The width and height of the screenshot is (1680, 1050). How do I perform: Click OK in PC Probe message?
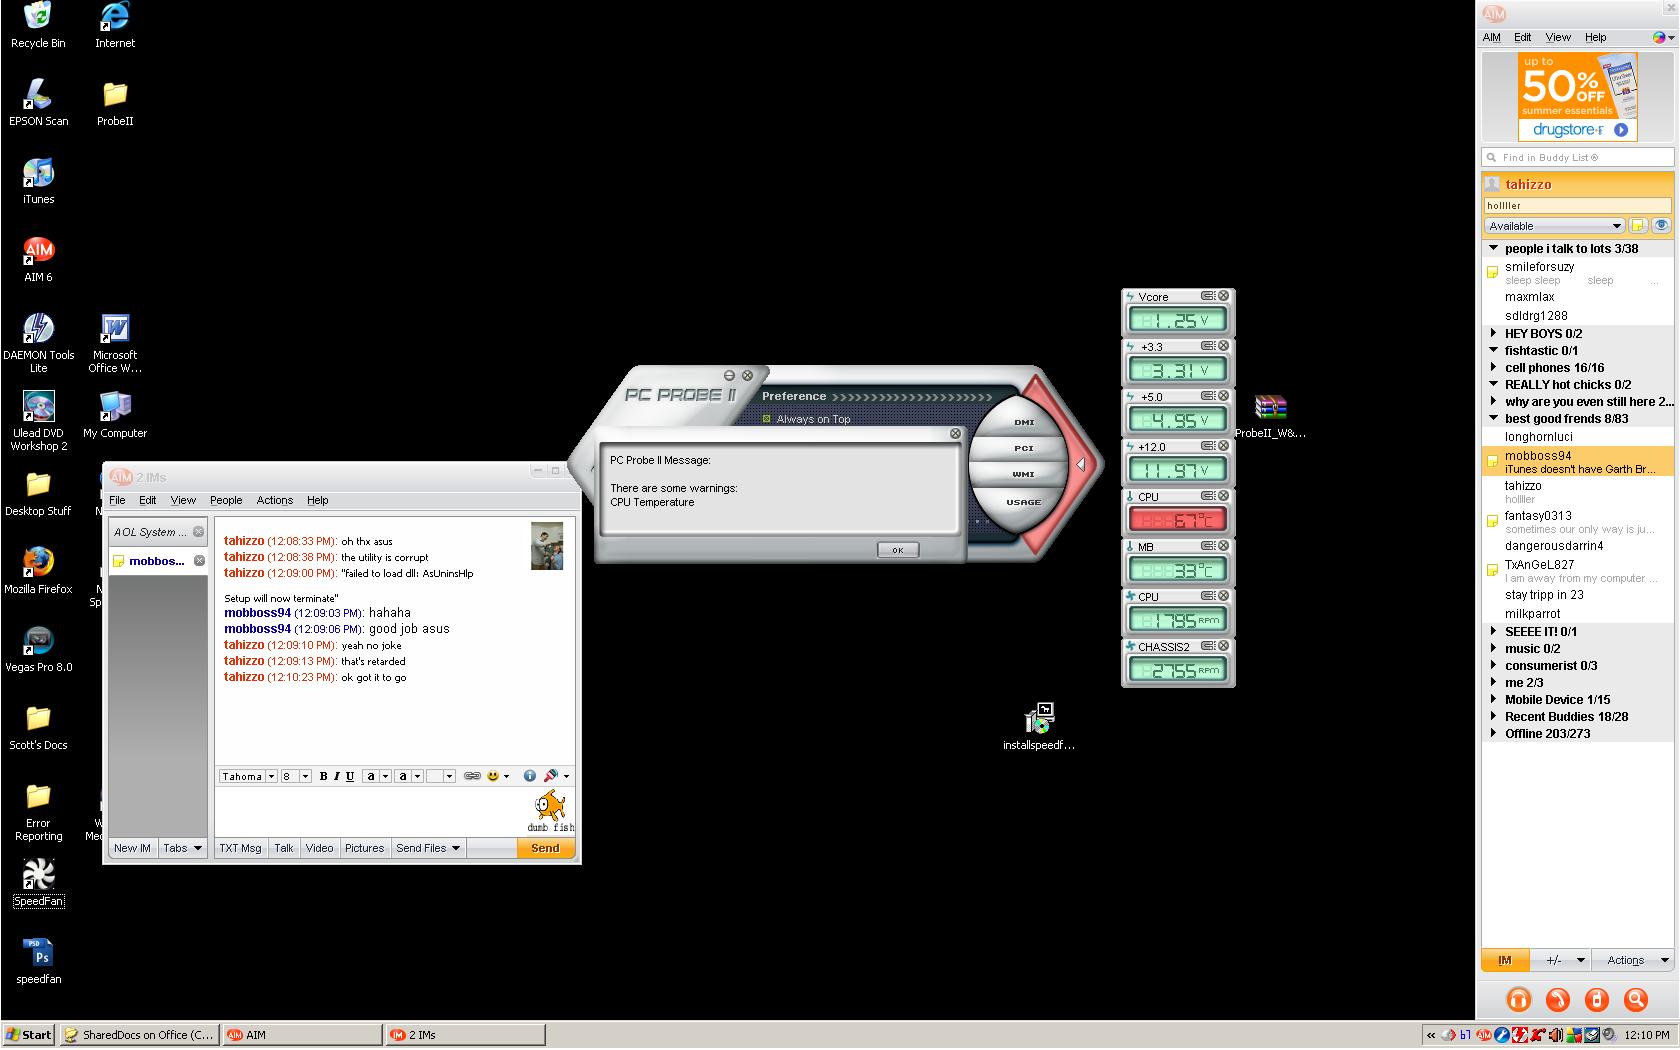[898, 550]
